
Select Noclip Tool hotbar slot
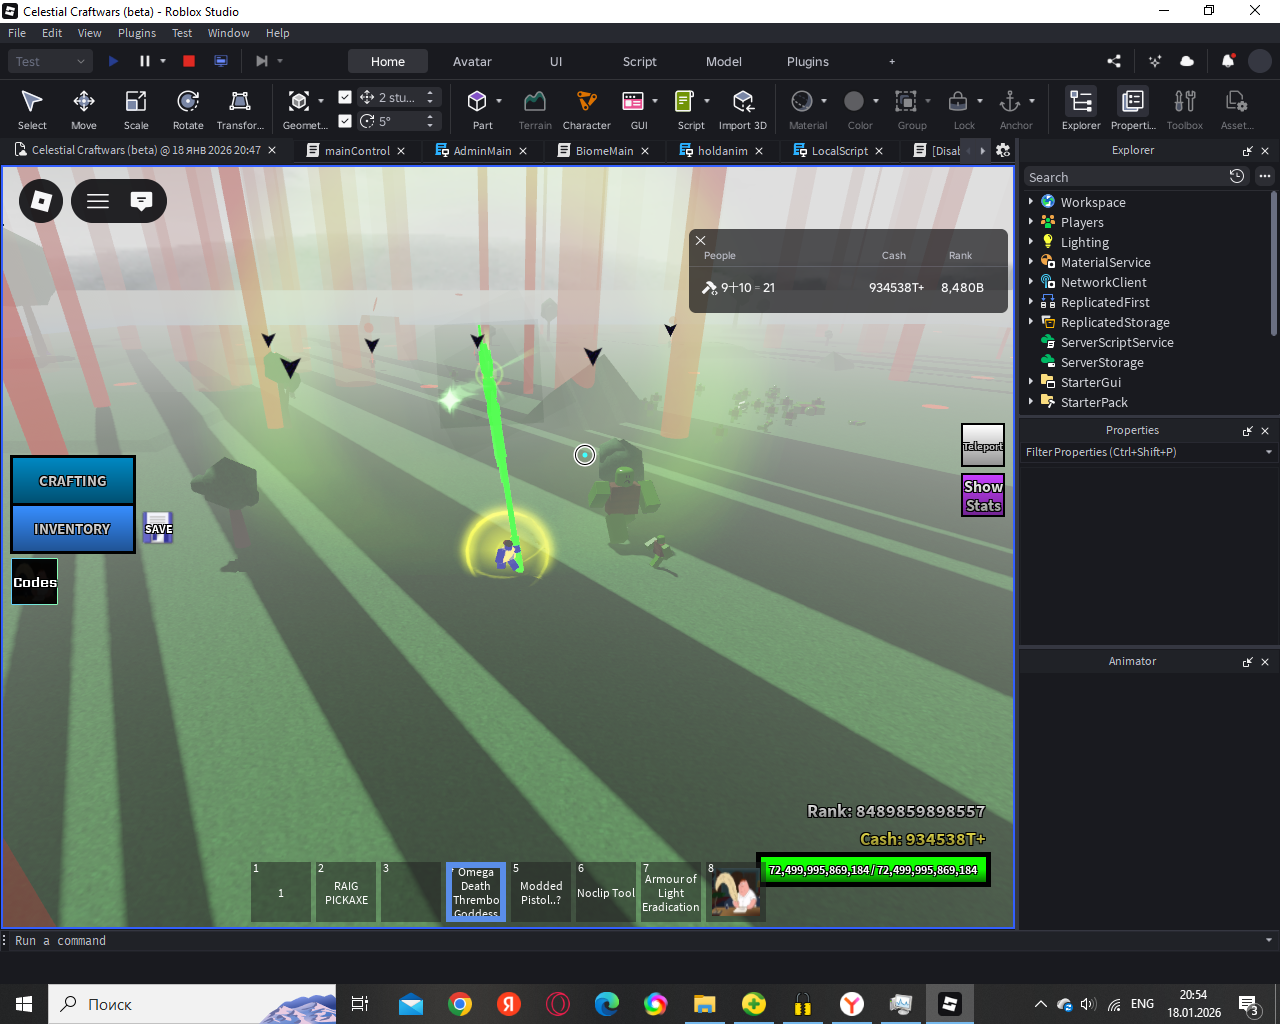606,892
